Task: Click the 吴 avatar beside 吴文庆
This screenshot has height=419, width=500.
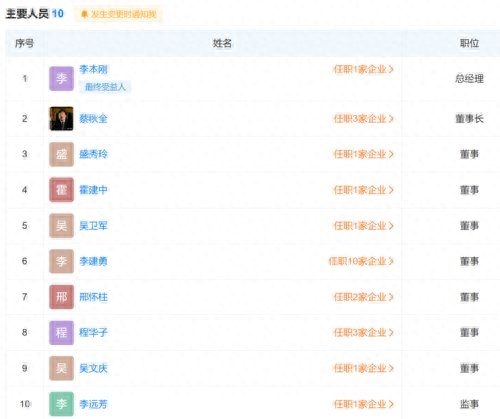Action: (x=61, y=368)
